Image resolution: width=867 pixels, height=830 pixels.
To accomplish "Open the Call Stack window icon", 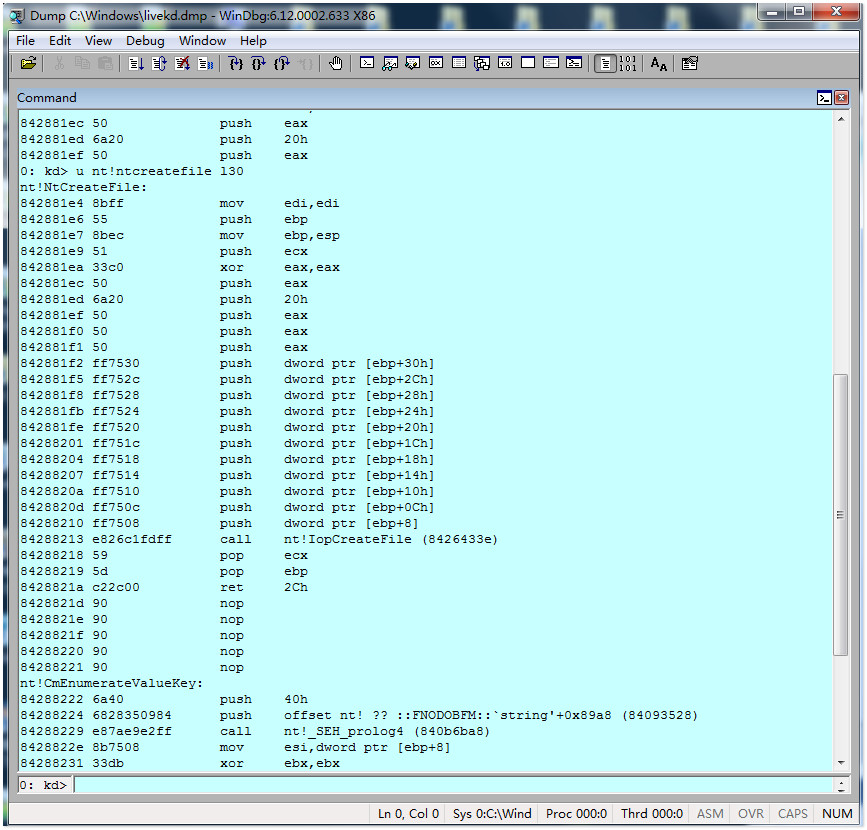I will point(482,63).
